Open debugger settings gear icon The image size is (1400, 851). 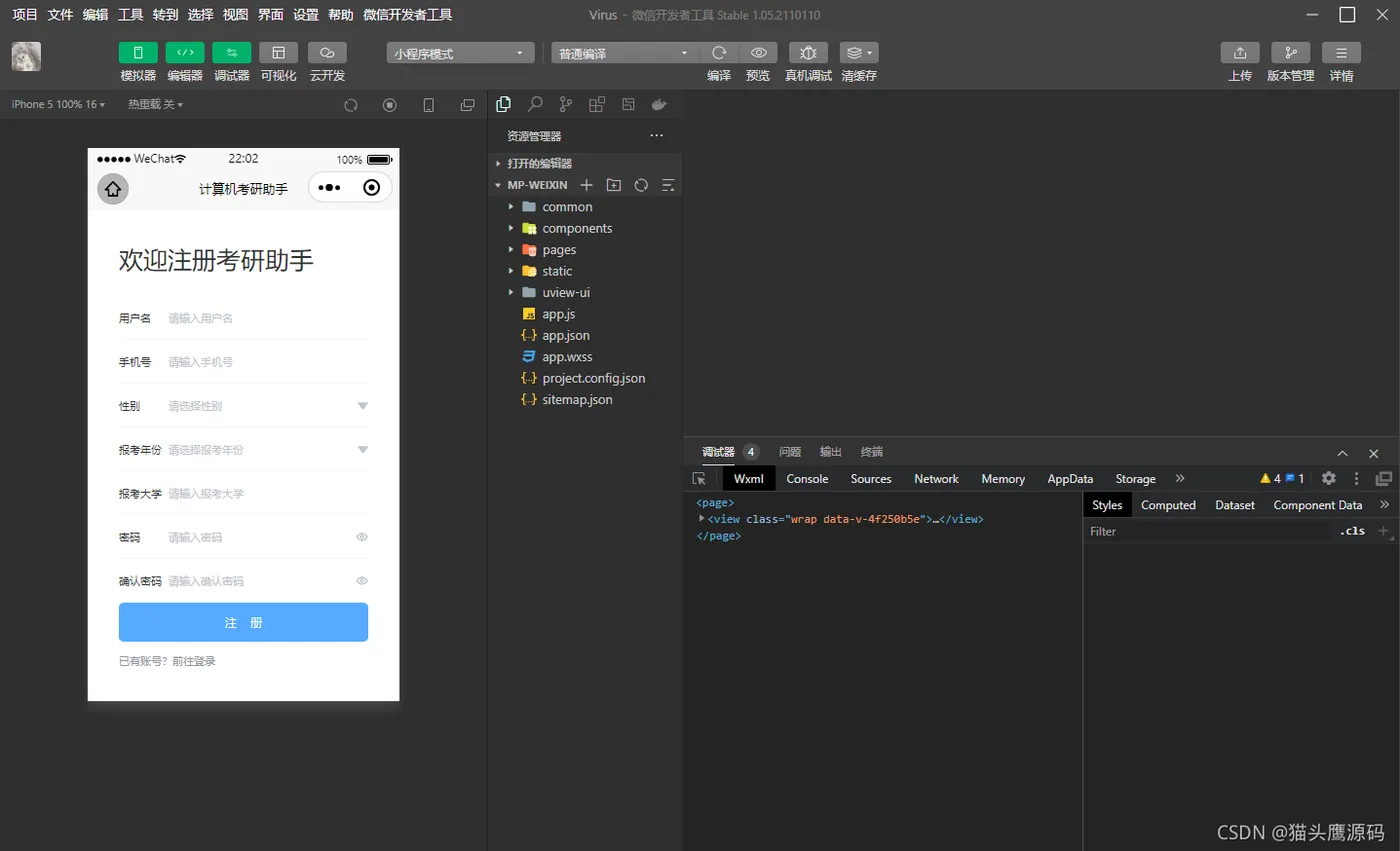(1329, 479)
